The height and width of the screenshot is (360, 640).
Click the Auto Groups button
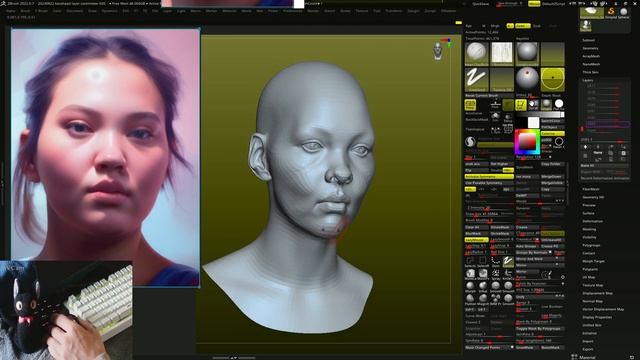527,246
